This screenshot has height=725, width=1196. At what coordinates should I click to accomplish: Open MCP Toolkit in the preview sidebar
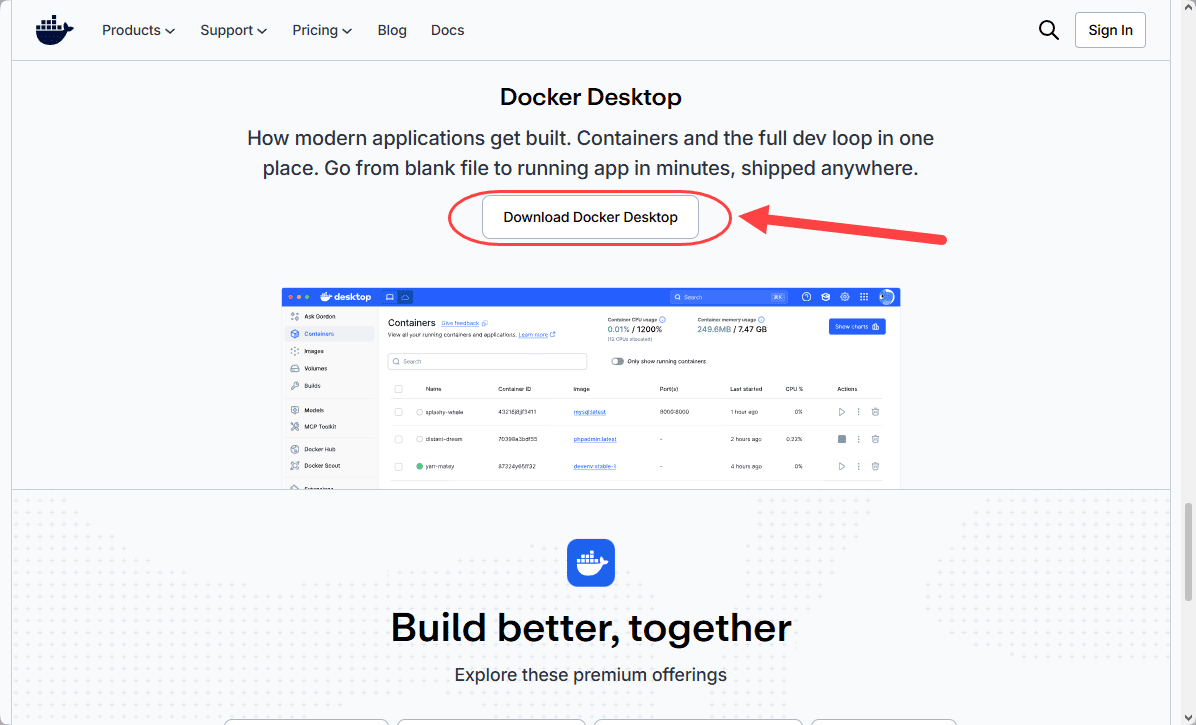(x=313, y=427)
